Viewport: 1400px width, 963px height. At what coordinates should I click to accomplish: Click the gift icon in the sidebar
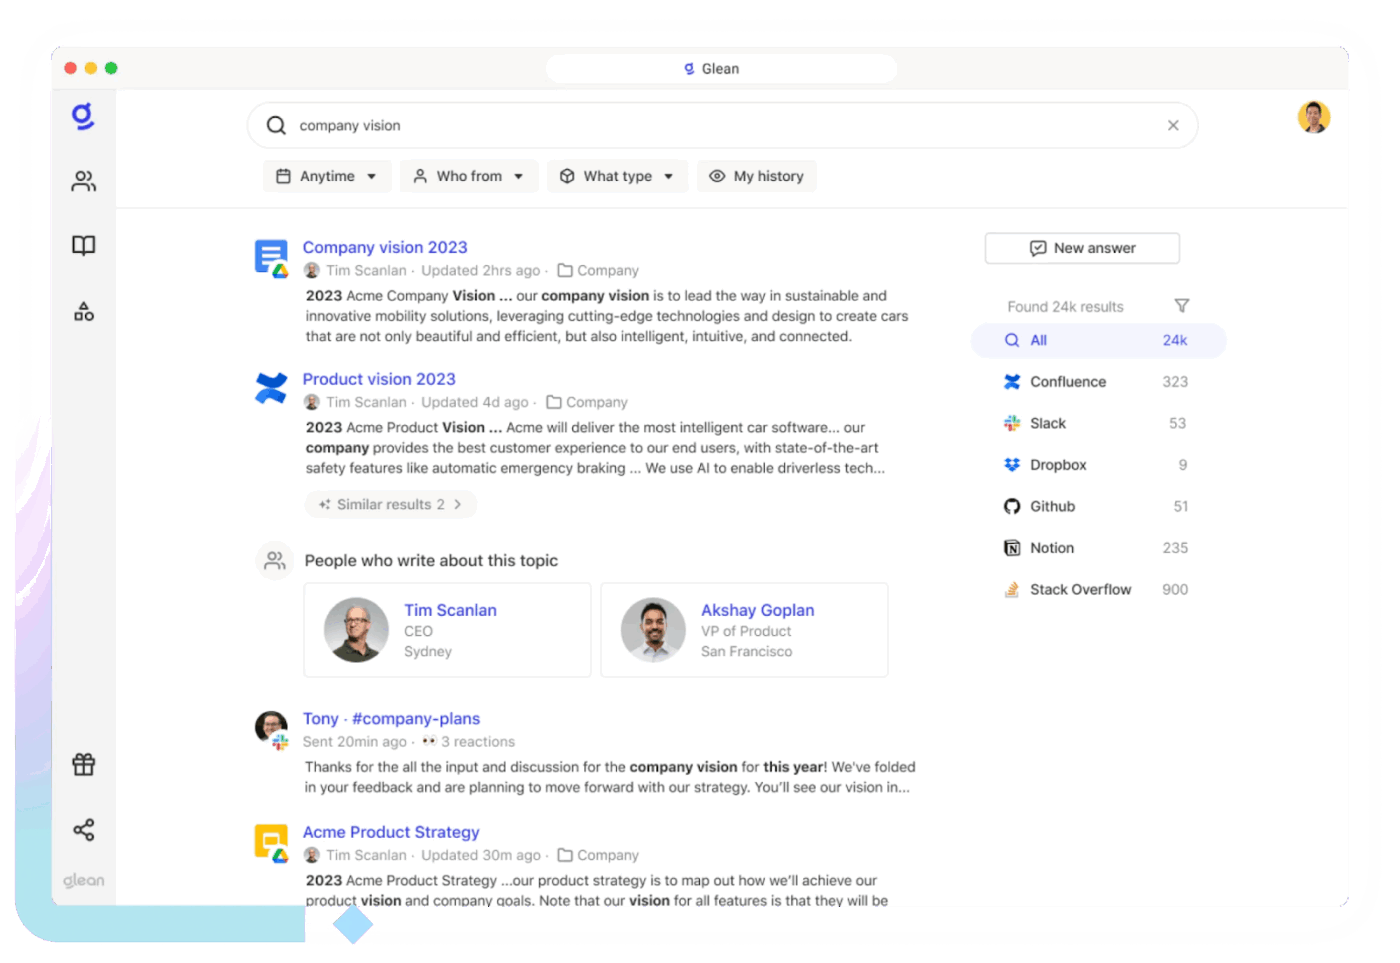tap(83, 764)
